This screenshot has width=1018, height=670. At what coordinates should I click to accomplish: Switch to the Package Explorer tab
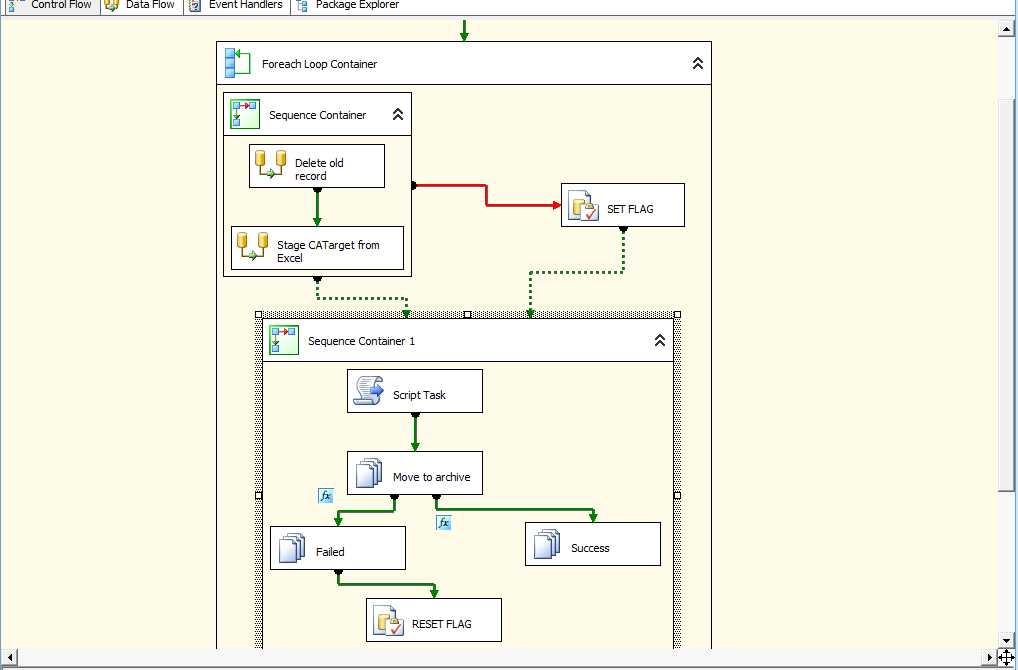coord(347,6)
